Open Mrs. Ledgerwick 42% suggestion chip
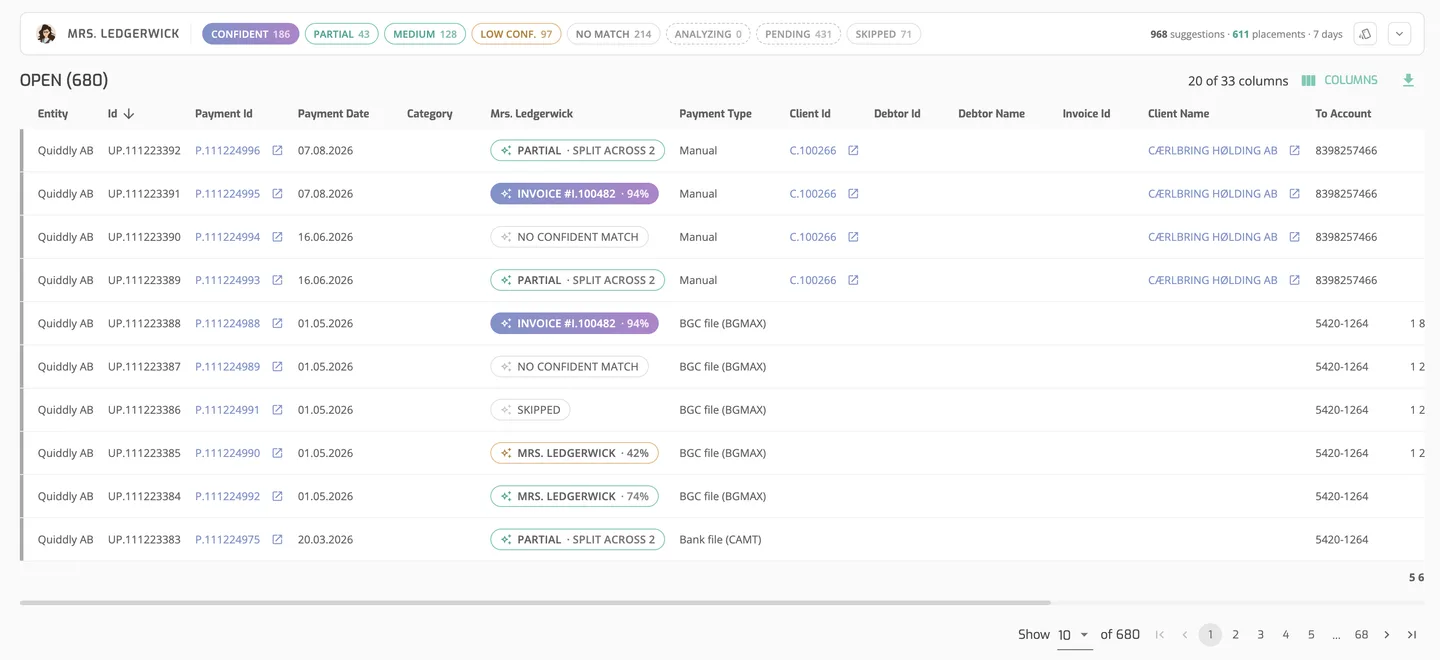 [574, 453]
